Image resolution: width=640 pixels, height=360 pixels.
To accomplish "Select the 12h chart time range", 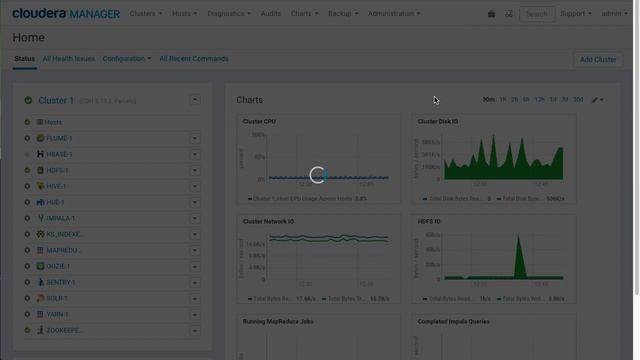I will click(540, 100).
